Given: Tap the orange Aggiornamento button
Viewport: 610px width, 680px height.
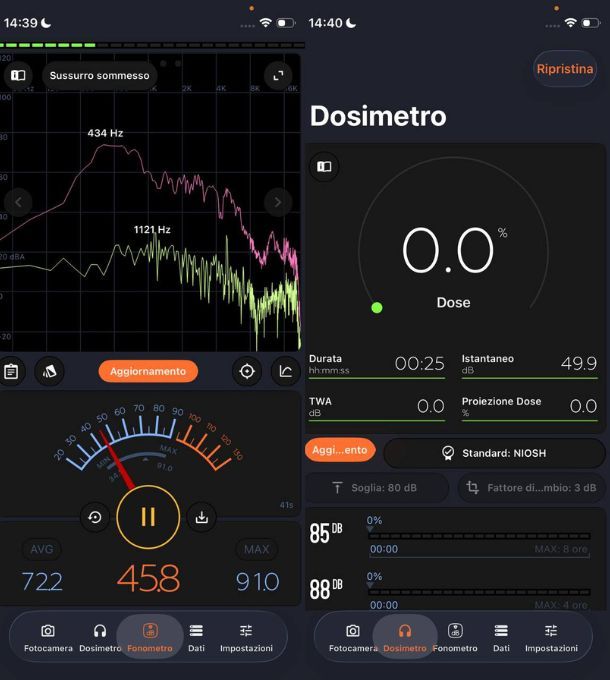Looking at the screenshot, I should [x=148, y=371].
